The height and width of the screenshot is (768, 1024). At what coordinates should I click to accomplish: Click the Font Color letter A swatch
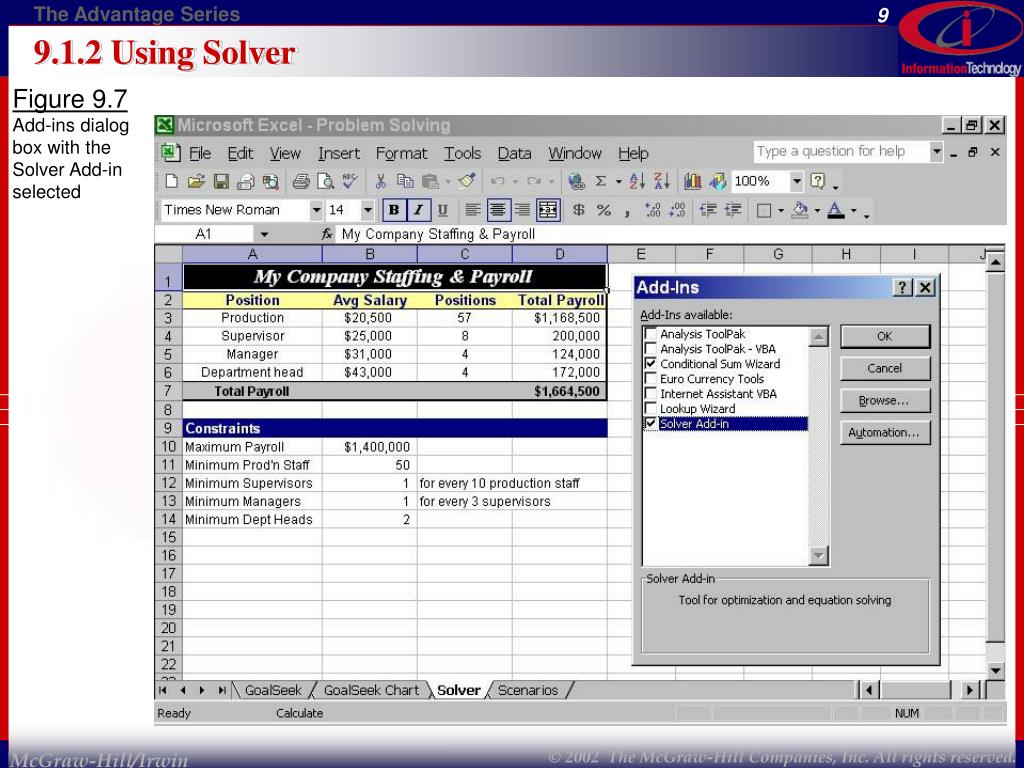(x=837, y=210)
